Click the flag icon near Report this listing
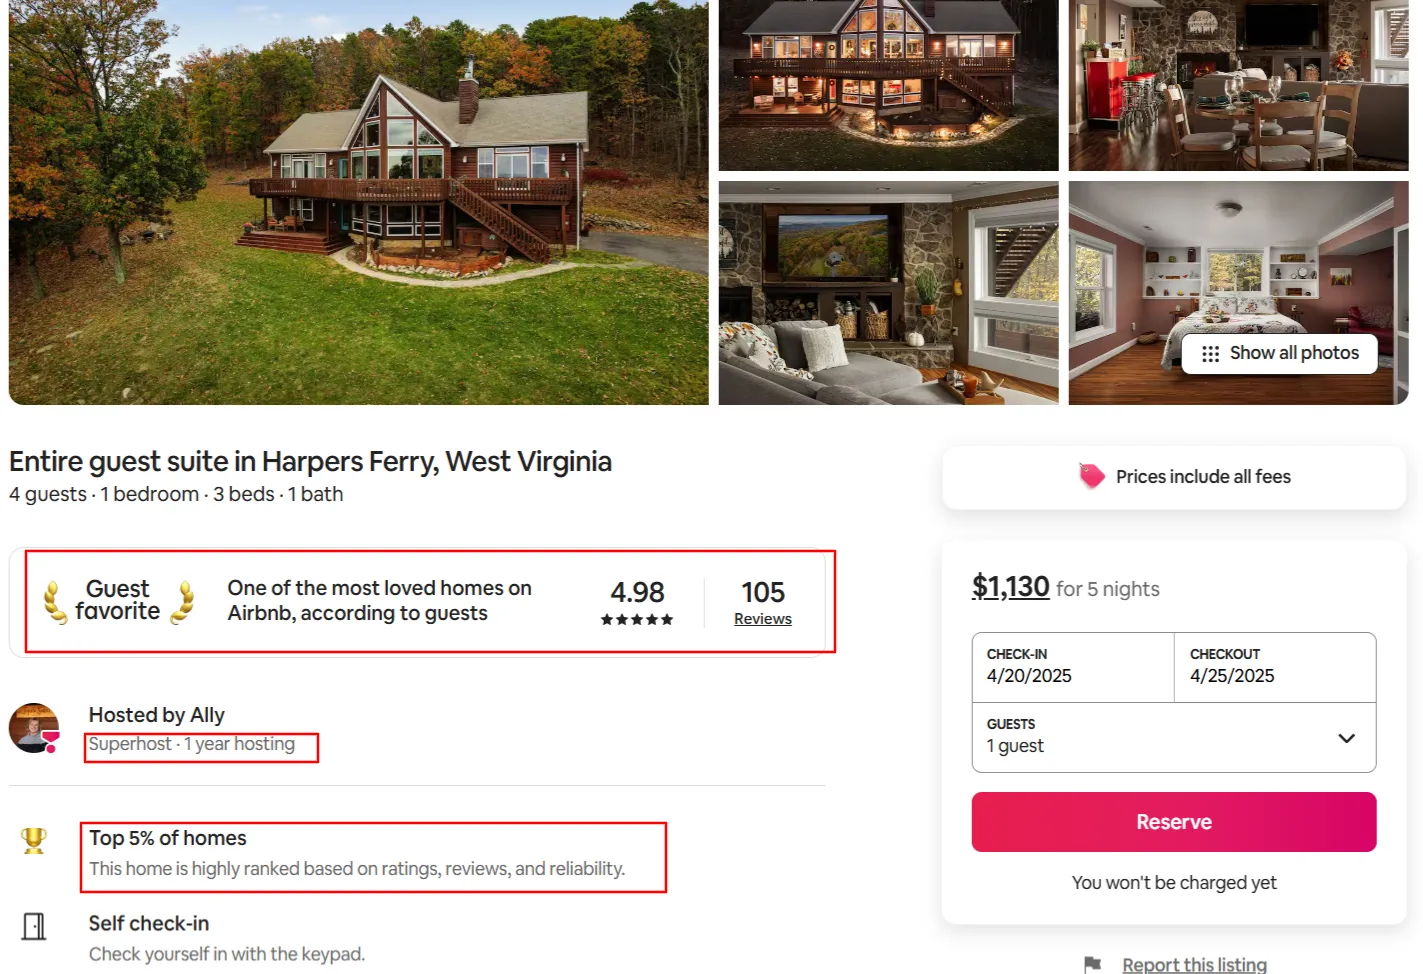The width and height of the screenshot is (1423, 974). coord(1092,964)
